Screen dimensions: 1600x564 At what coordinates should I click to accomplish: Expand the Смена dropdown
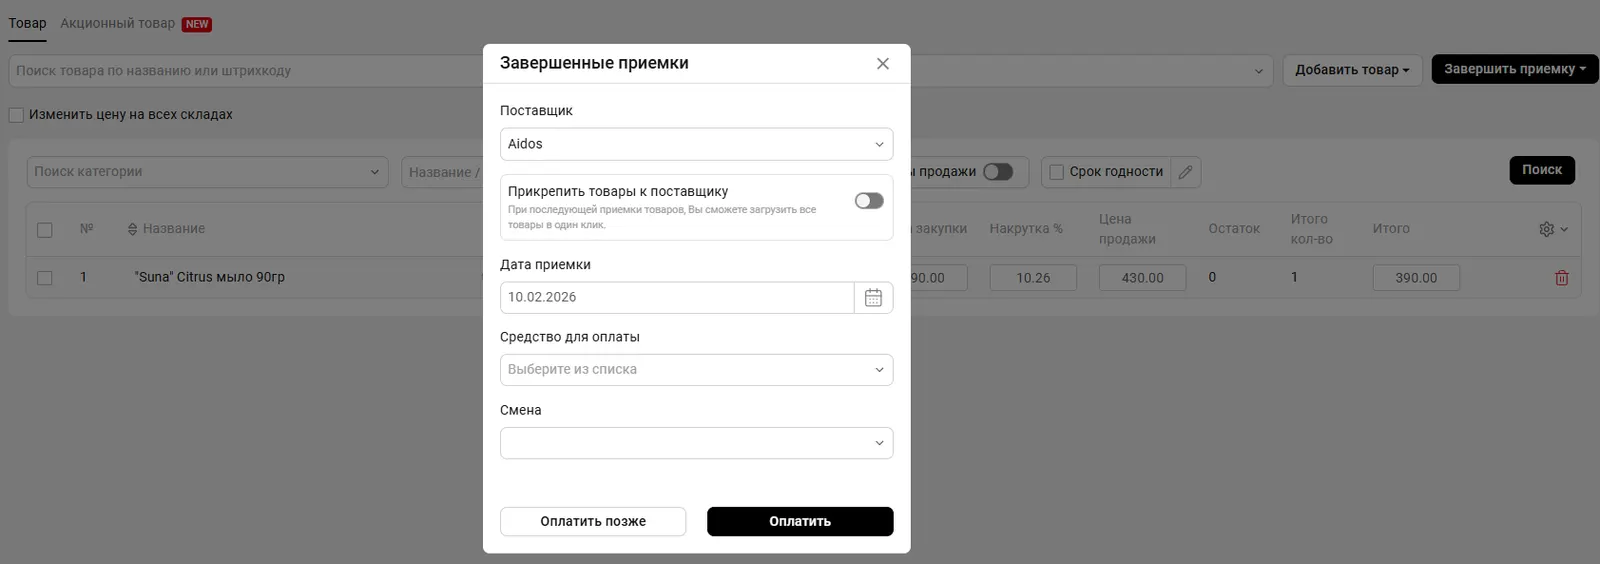point(696,443)
